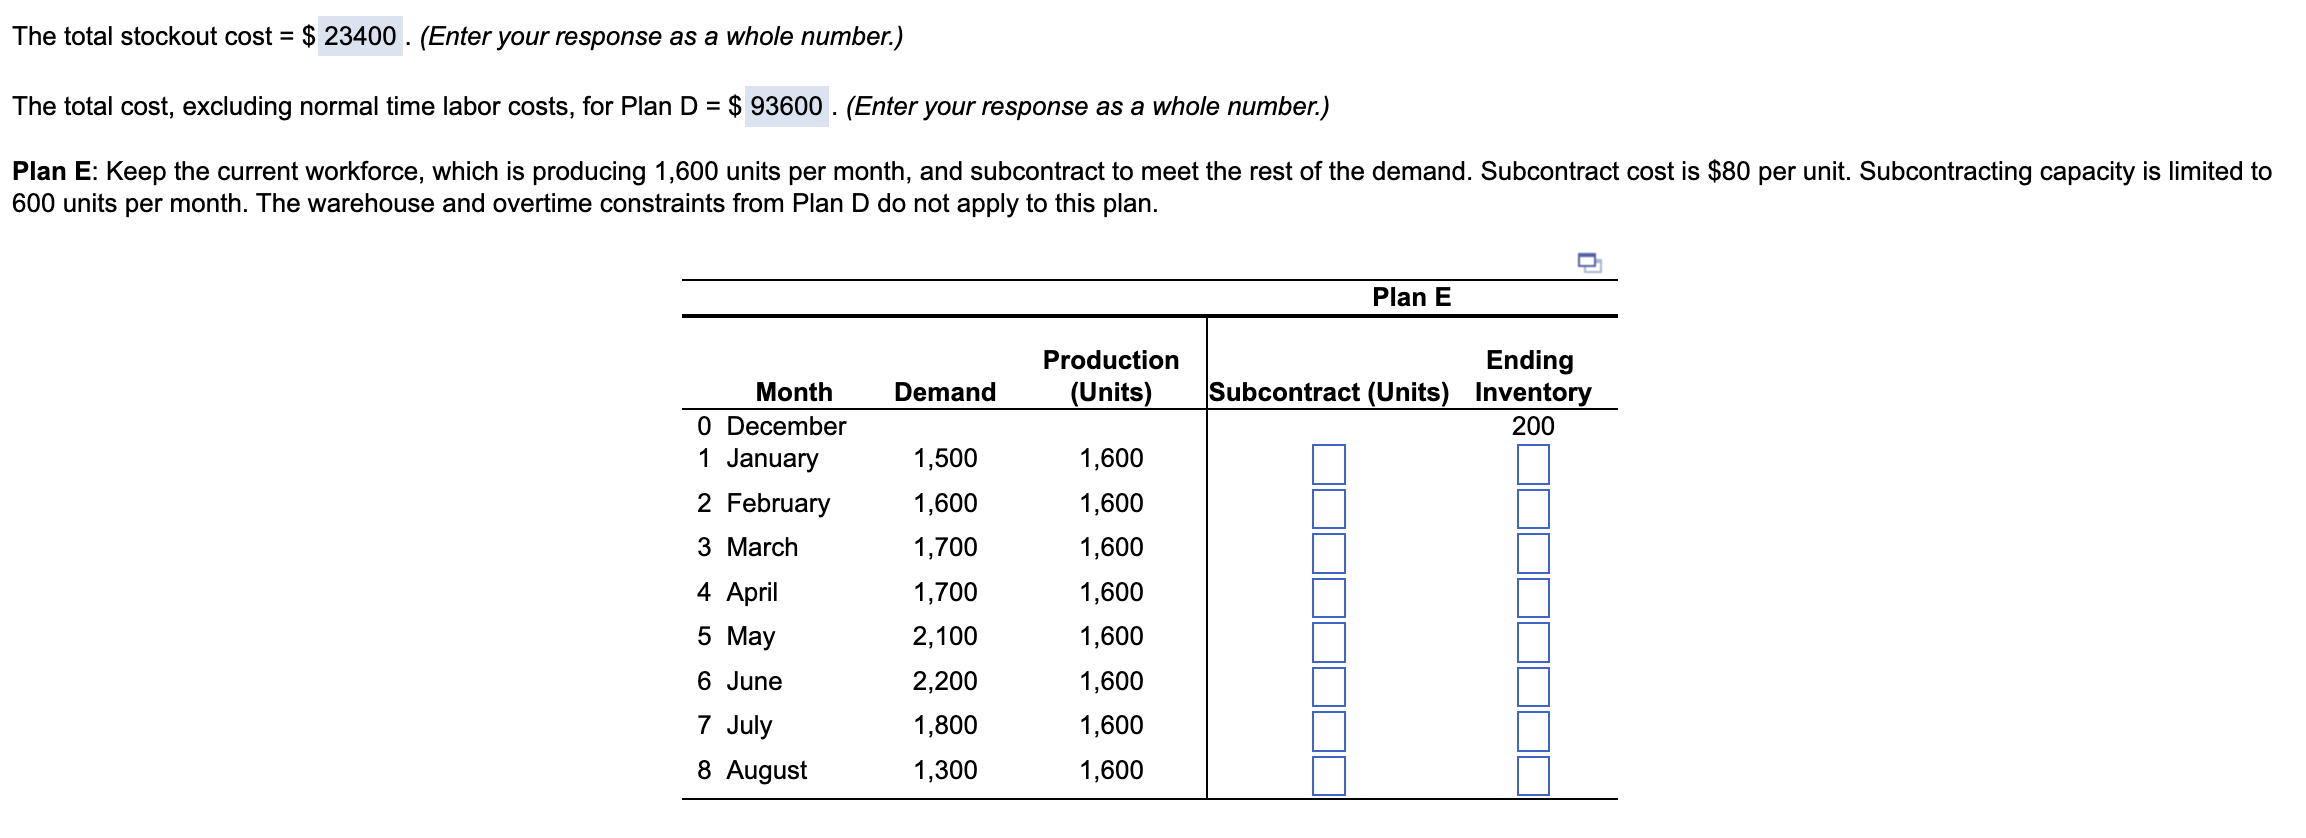The image size is (2306, 838).
Task: Click June Ending Inventory input box
Action: click(x=1533, y=686)
